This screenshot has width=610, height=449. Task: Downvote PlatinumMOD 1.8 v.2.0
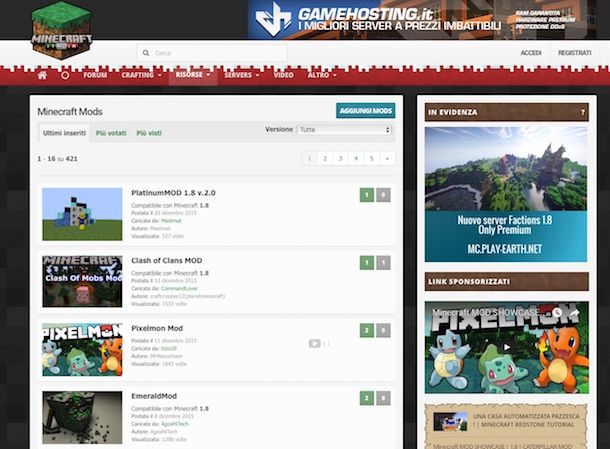pyautogui.click(x=383, y=195)
